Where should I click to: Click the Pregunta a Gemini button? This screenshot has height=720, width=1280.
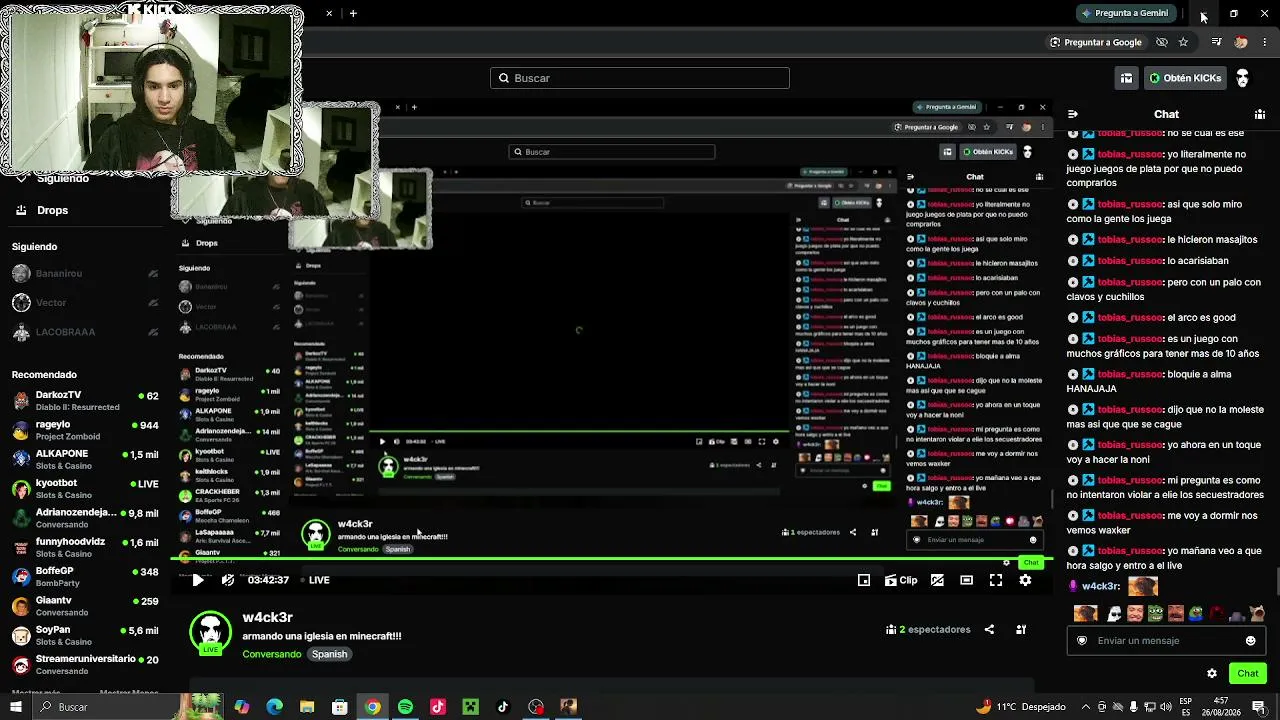(1125, 13)
